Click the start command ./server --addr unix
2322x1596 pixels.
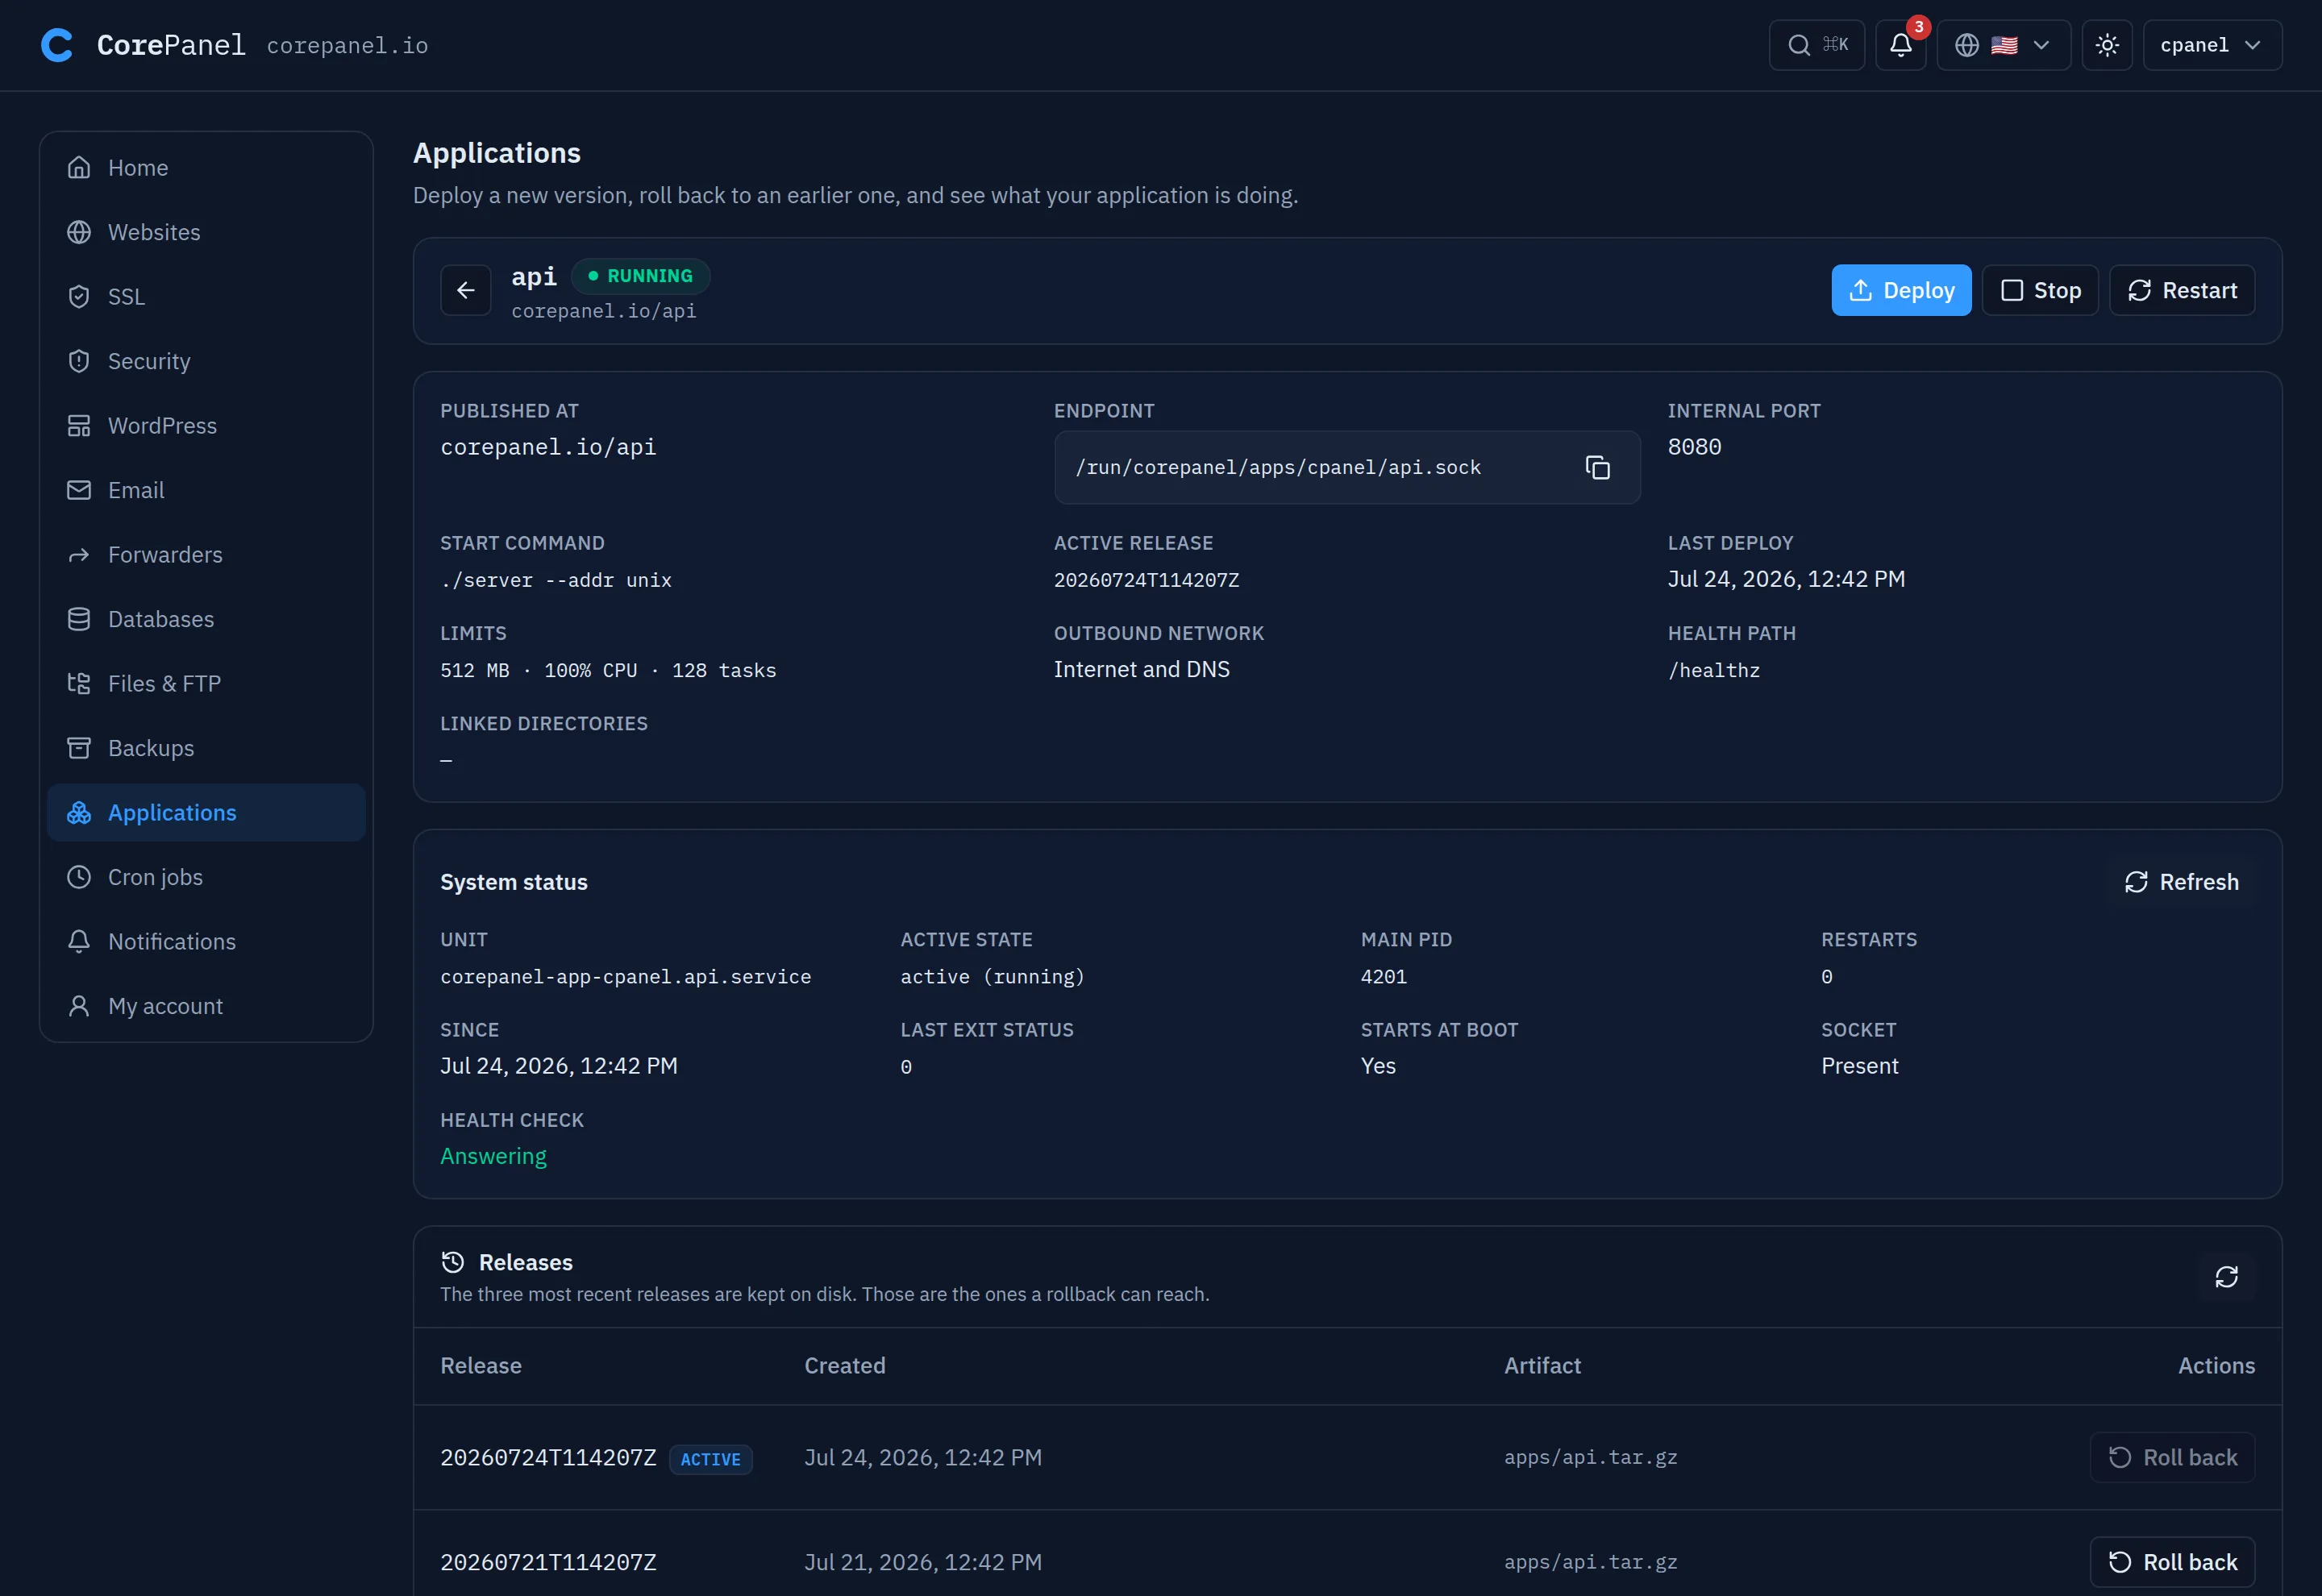coord(555,580)
